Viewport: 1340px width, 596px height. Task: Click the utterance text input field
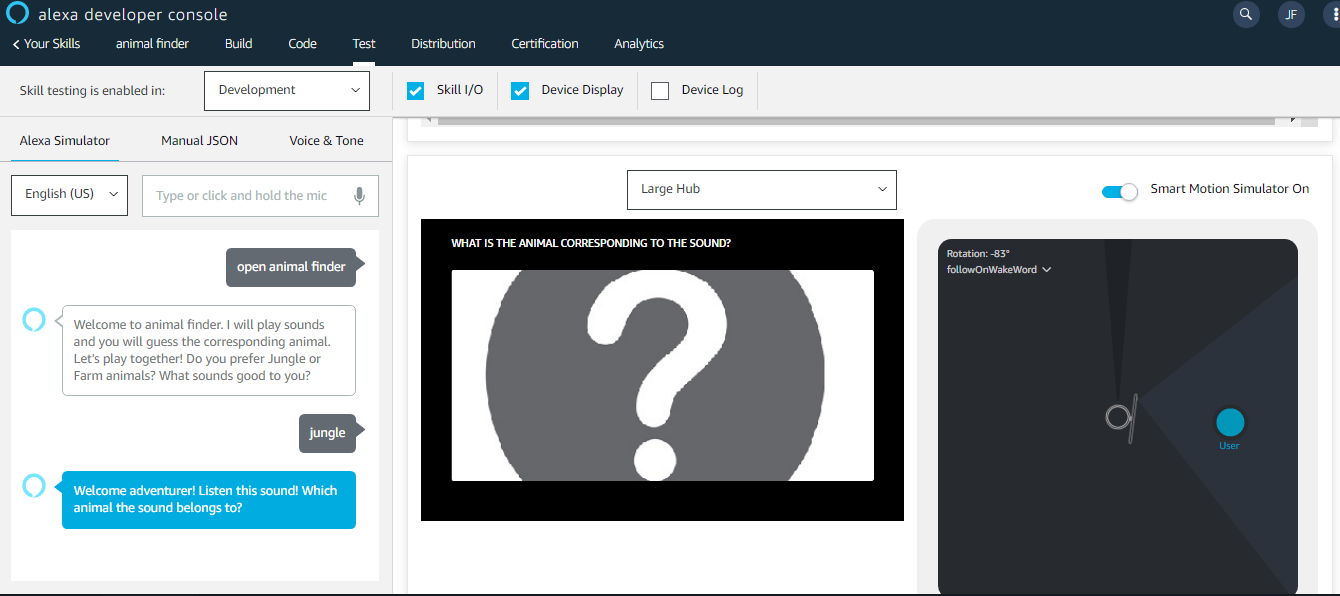click(260, 196)
